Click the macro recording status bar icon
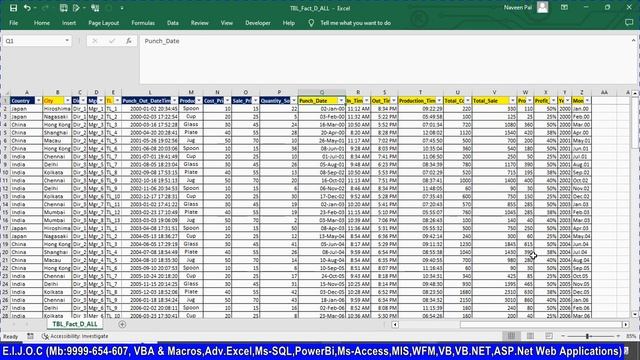The image size is (640, 360). tap(30, 336)
